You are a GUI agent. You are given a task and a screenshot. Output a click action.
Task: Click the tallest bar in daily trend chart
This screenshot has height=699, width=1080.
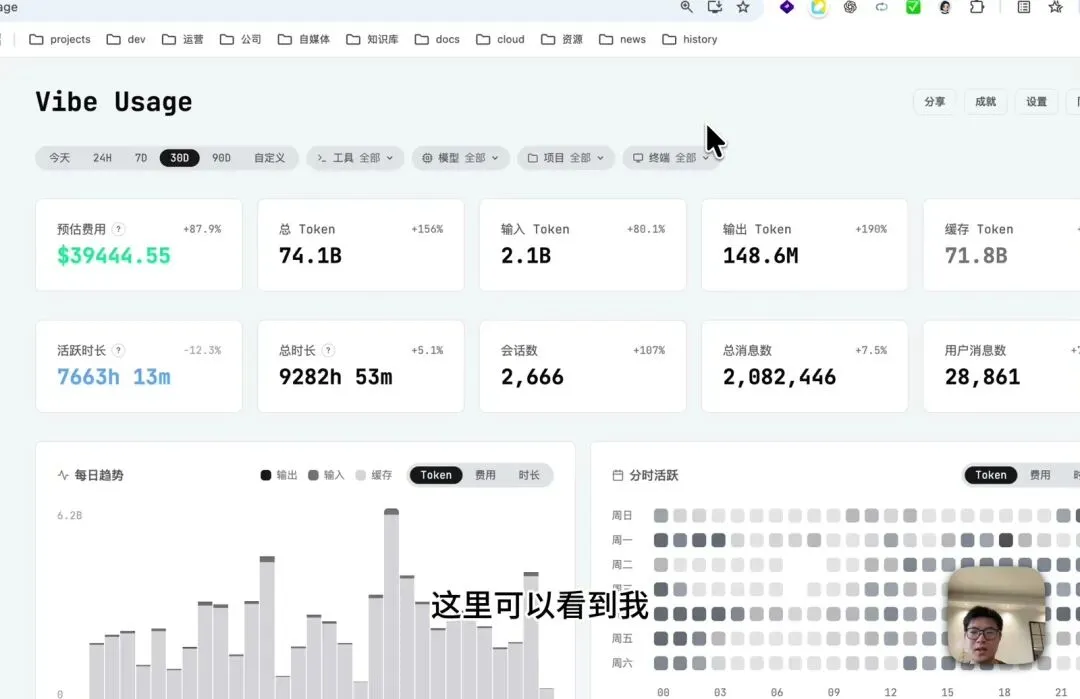[391, 604]
